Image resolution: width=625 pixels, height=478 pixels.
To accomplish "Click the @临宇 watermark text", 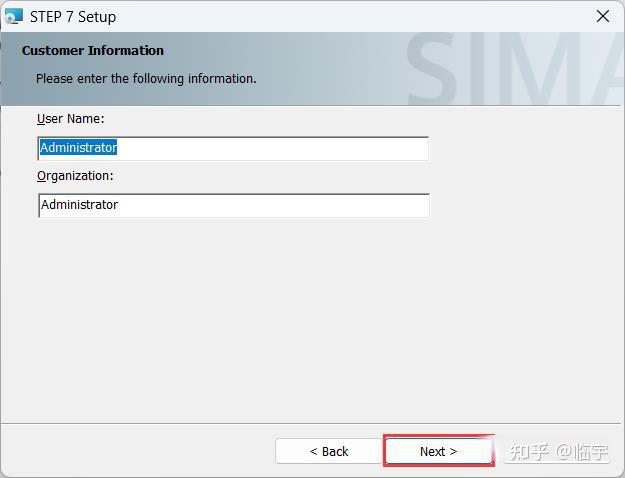I will click(x=582, y=452).
